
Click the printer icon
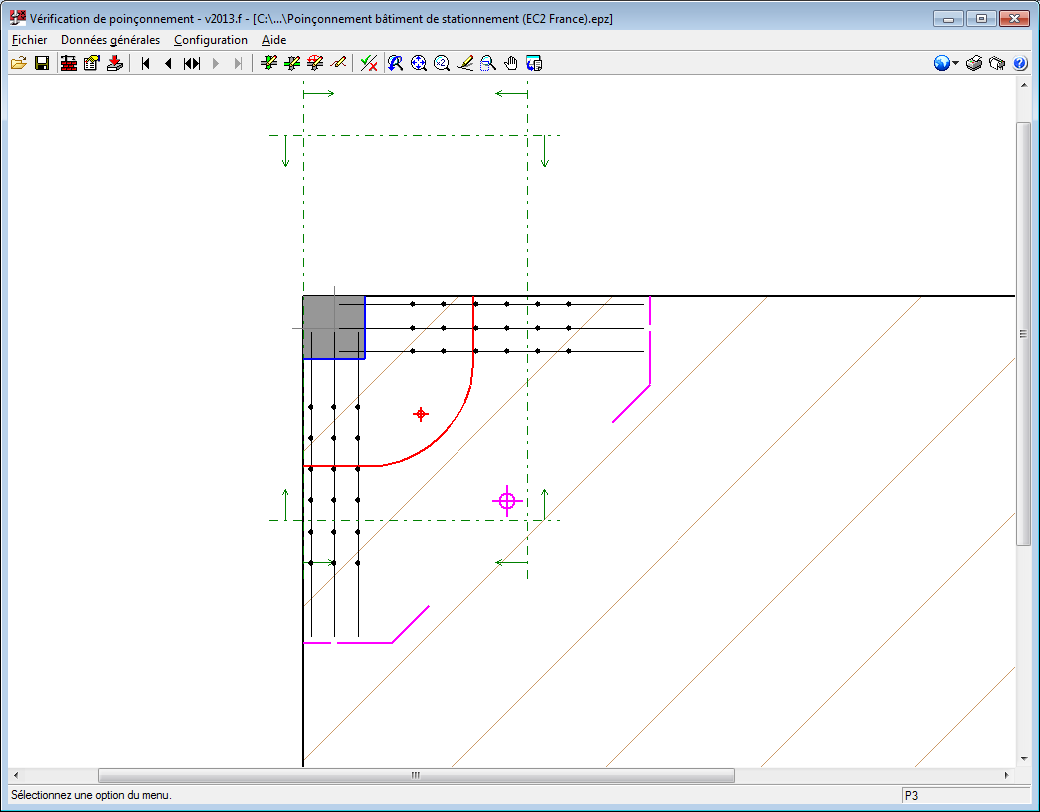[x=974, y=63]
